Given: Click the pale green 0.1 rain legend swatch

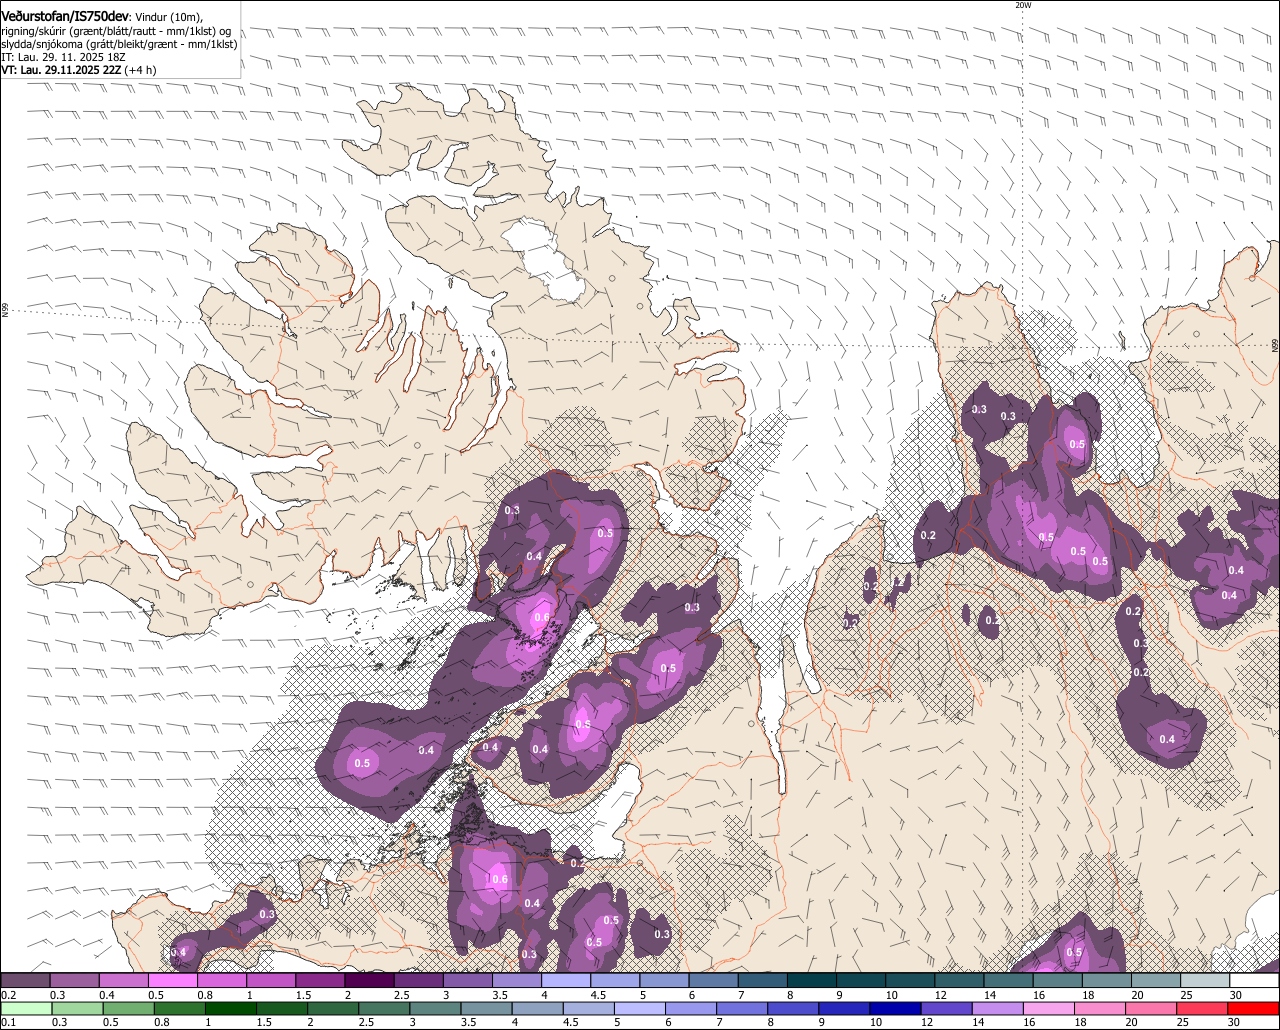Looking at the screenshot, I should coord(26,1007).
